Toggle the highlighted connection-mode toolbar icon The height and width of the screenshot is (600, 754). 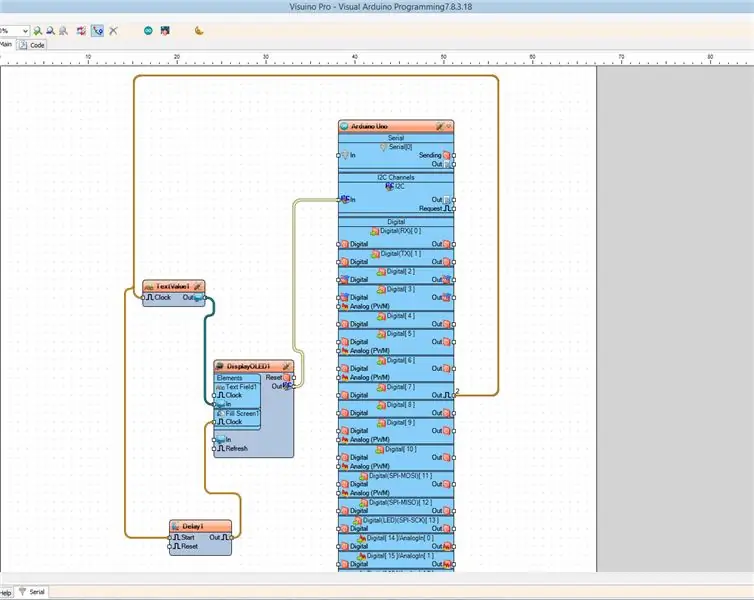(x=98, y=31)
